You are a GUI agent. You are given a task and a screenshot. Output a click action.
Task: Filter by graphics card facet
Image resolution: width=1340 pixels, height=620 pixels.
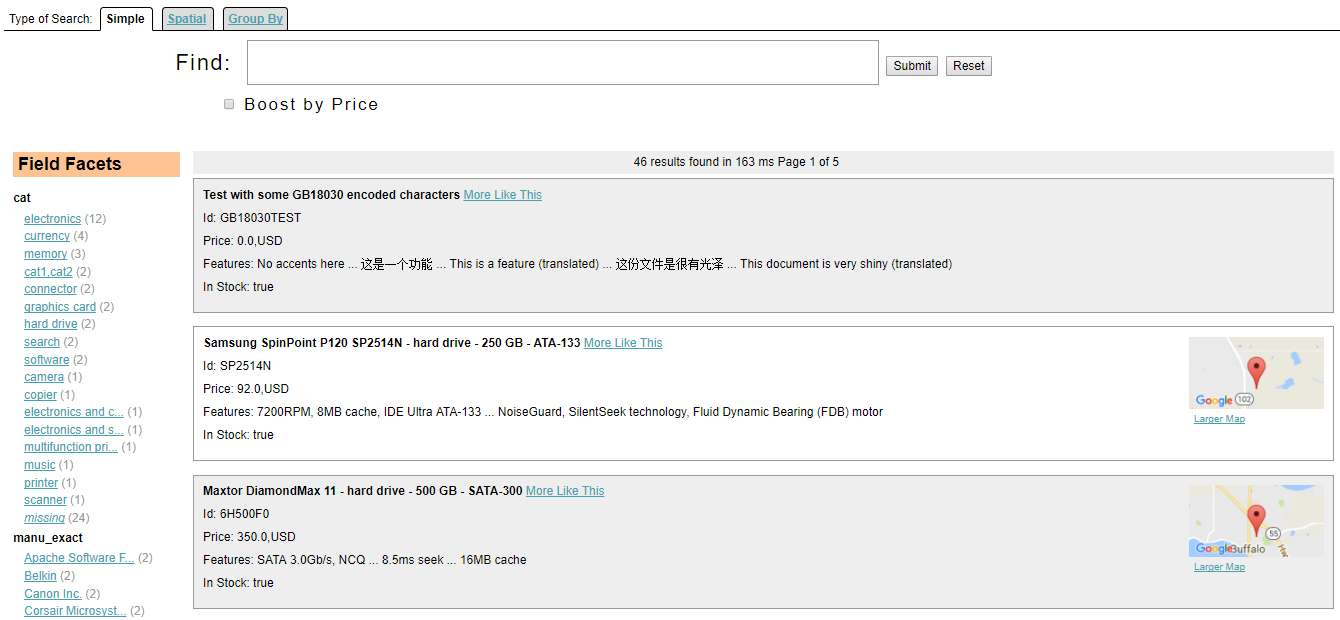[60, 307]
